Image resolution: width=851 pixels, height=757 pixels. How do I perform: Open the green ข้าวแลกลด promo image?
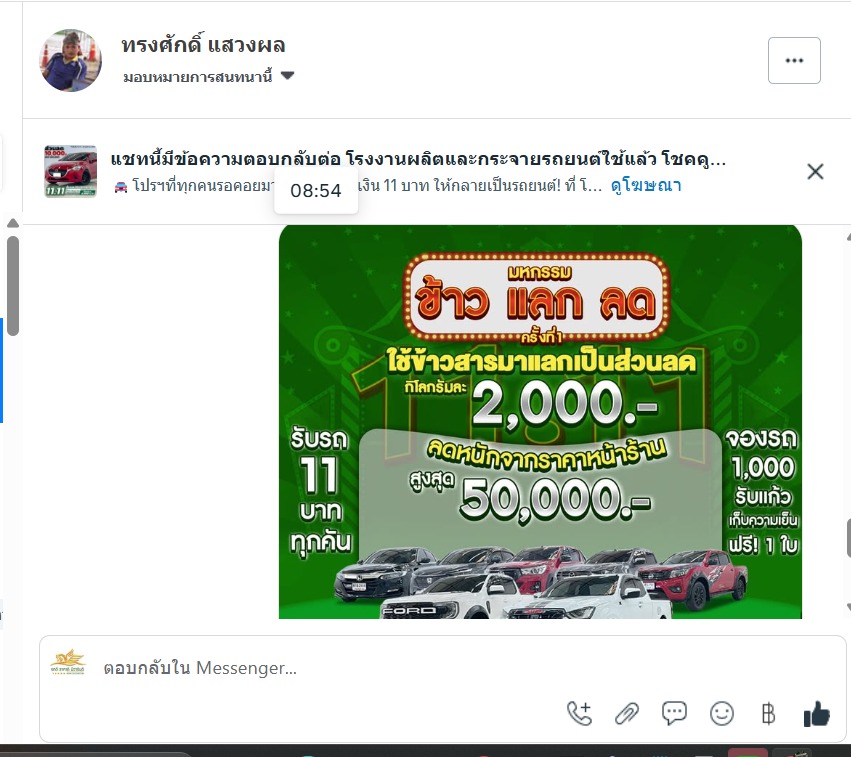pos(540,422)
